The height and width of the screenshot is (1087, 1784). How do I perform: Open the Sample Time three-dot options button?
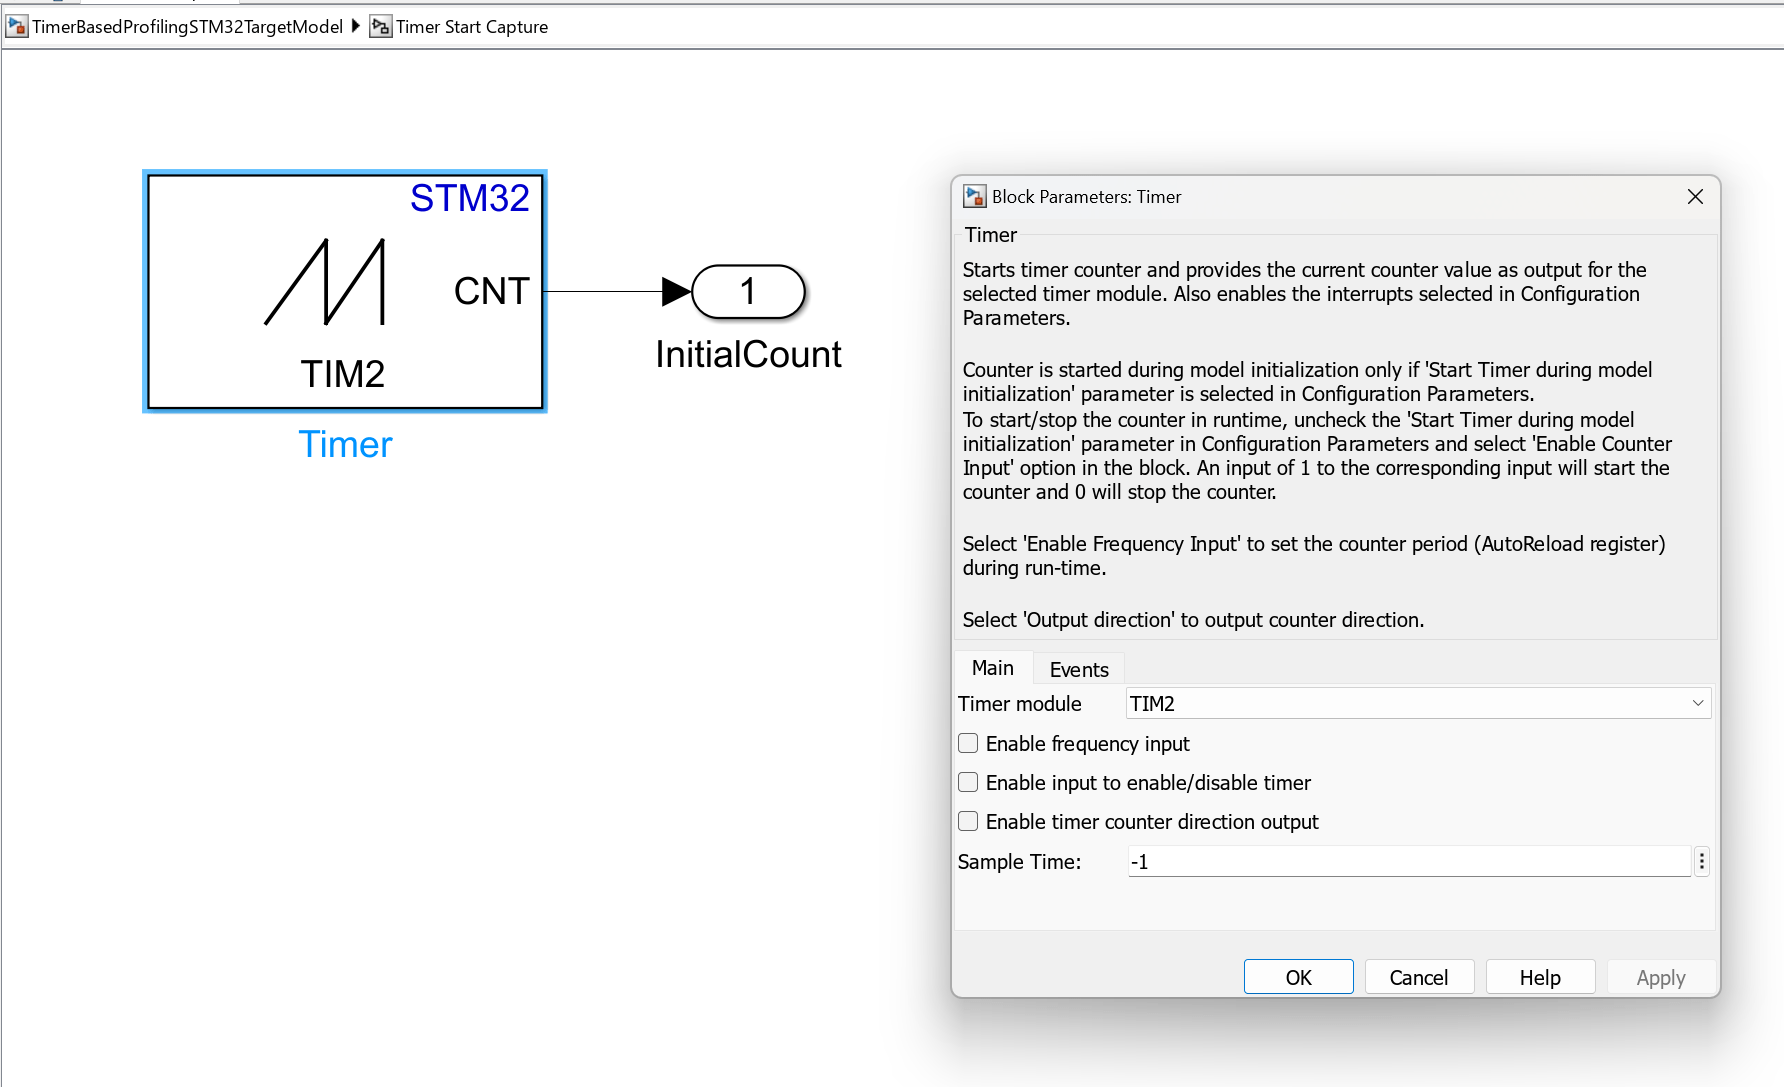[1701, 862]
